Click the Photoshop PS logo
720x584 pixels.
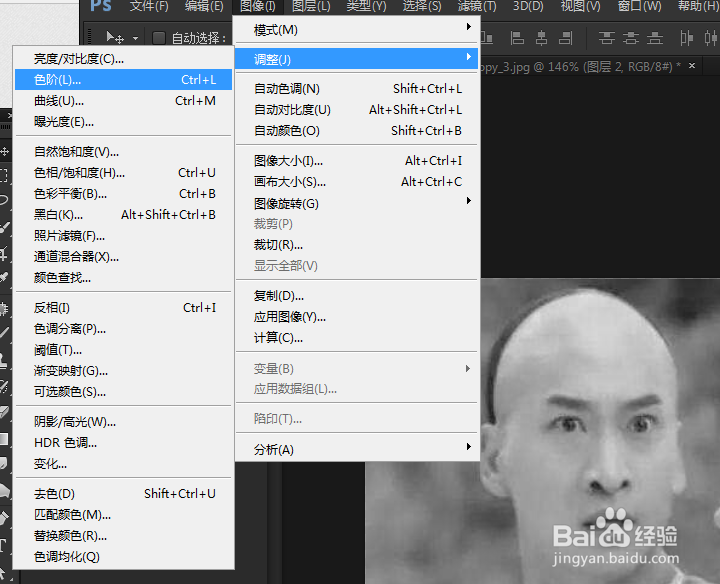[101, 6]
